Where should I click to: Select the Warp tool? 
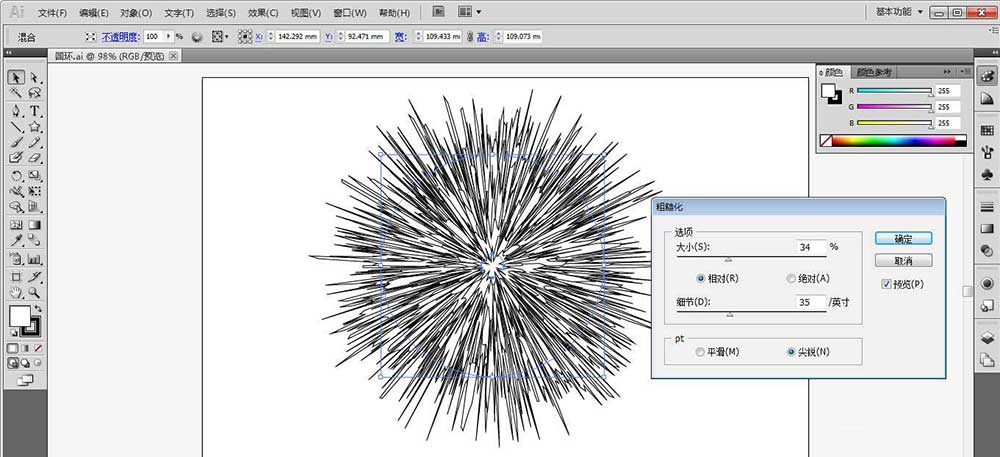tap(16, 191)
